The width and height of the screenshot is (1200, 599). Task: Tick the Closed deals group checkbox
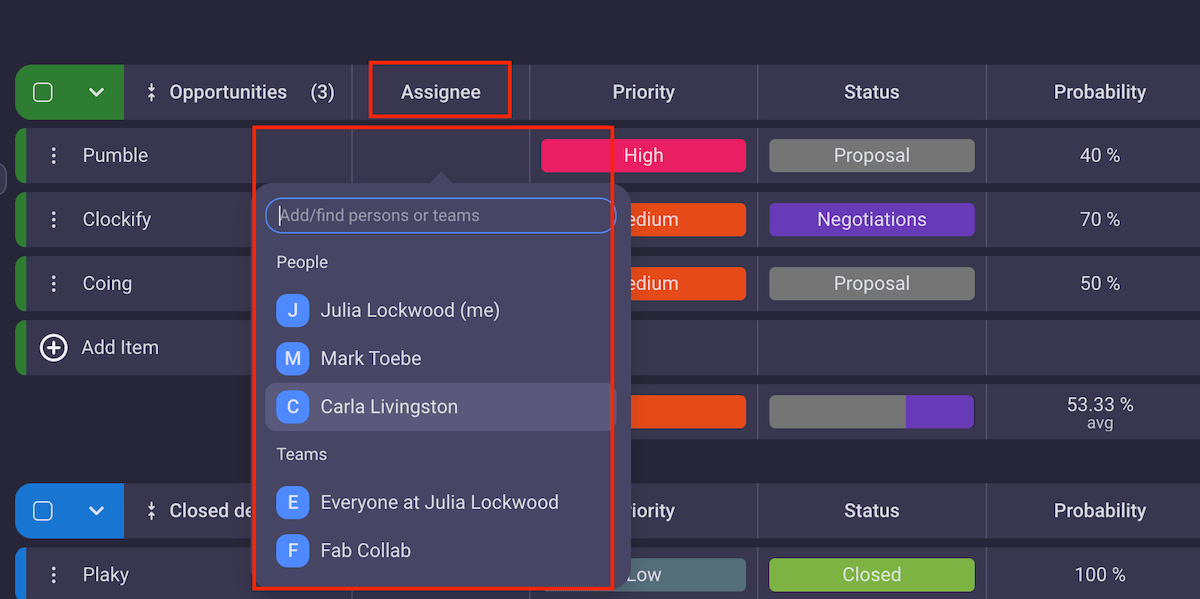(x=43, y=511)
